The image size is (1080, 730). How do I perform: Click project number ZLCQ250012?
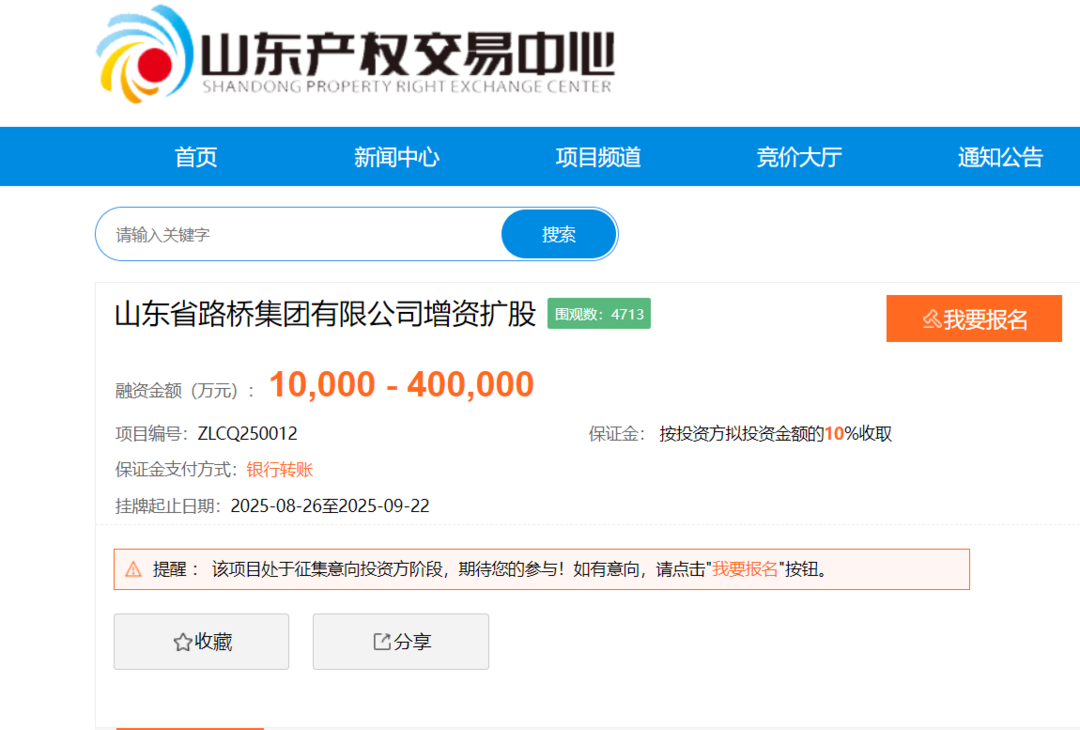click(x=247, y=433)
